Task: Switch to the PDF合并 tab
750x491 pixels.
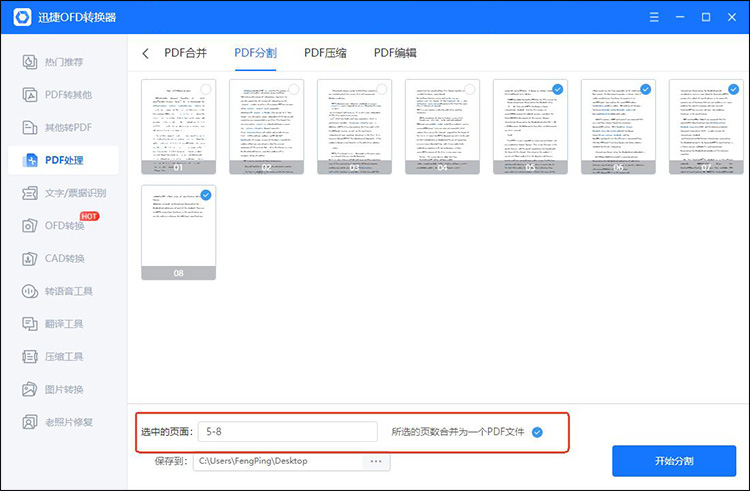Action: (186, 53)
